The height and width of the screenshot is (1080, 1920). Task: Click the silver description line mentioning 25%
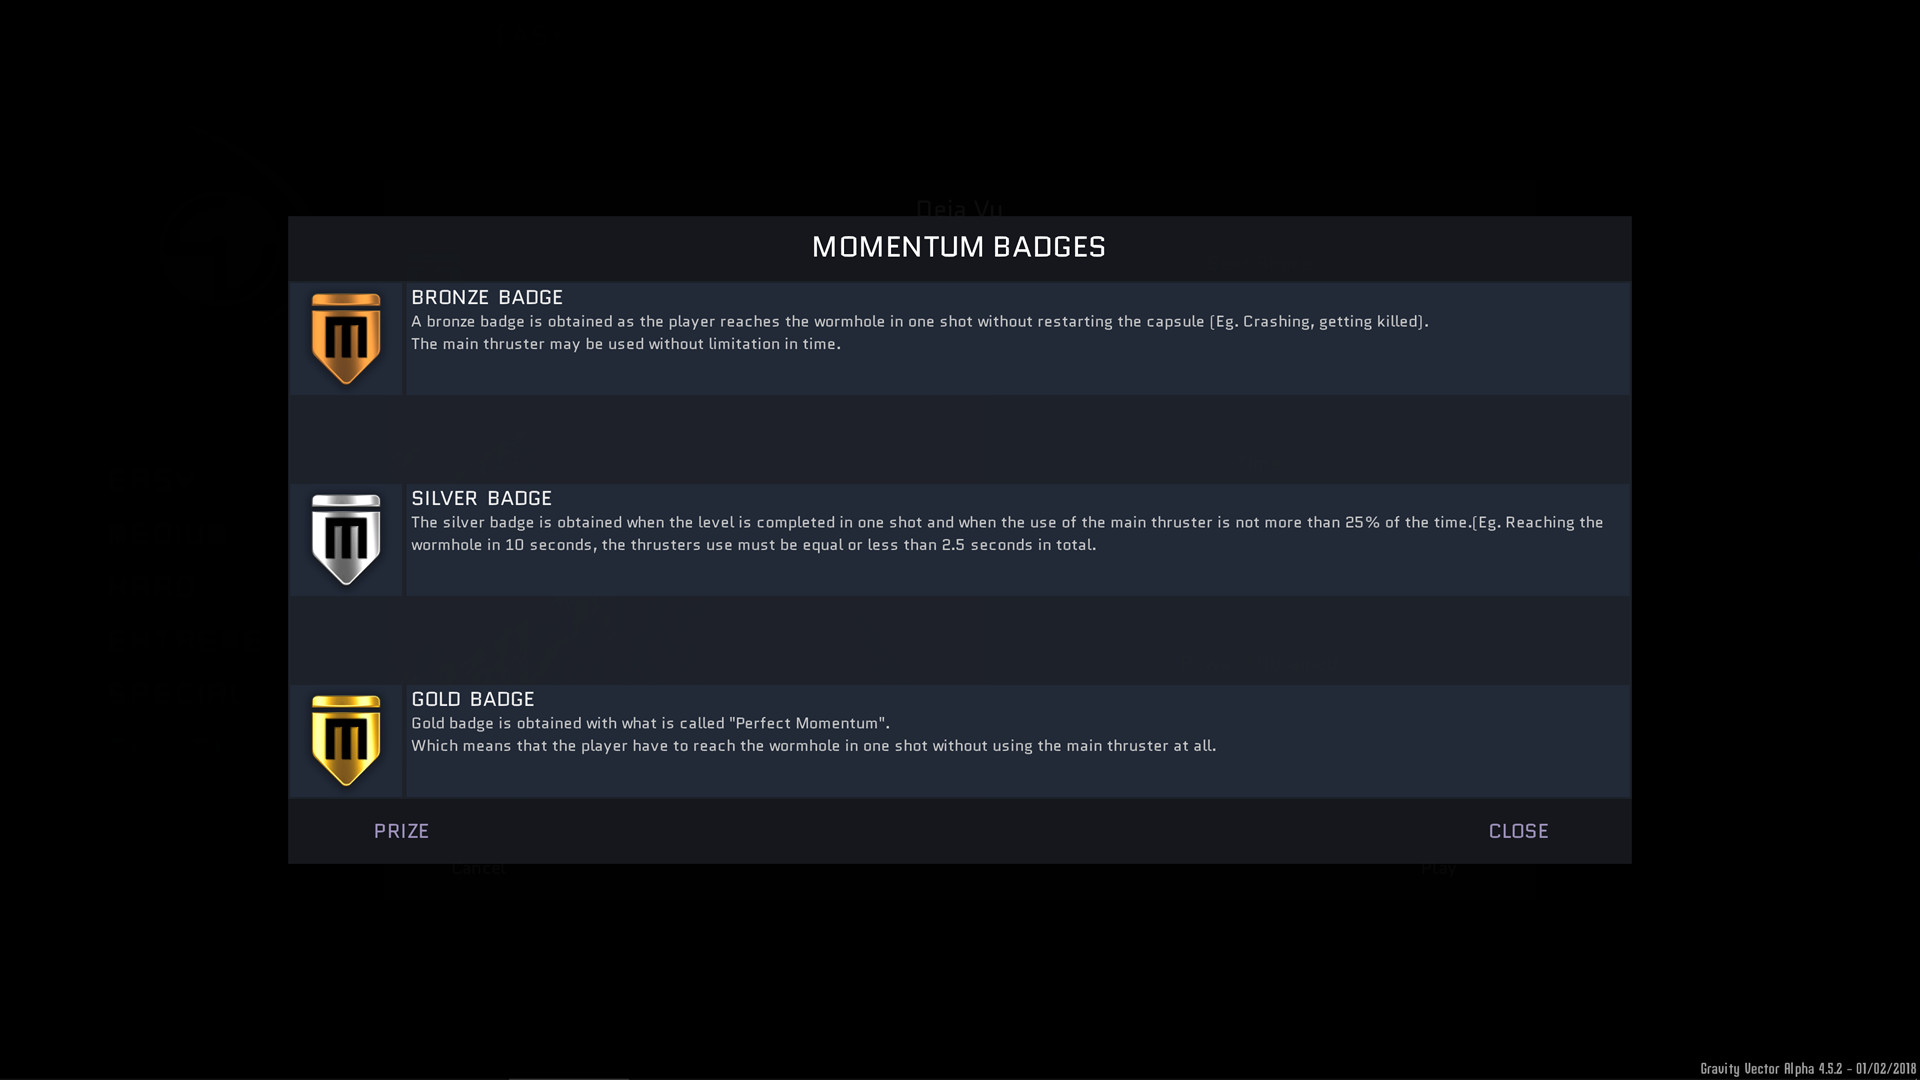[x=1007, y=522]
